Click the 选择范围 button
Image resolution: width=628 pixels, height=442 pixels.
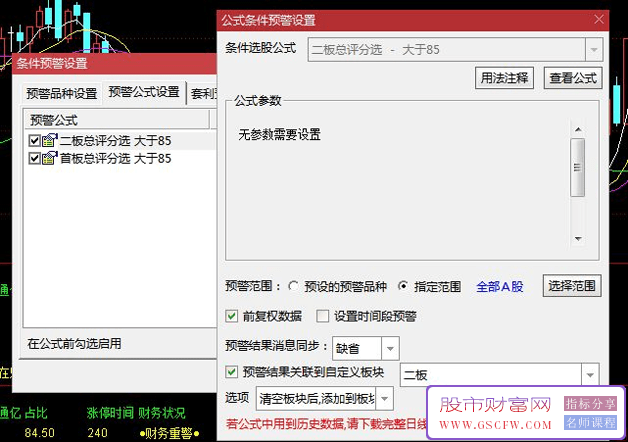[x=572, y=286]
